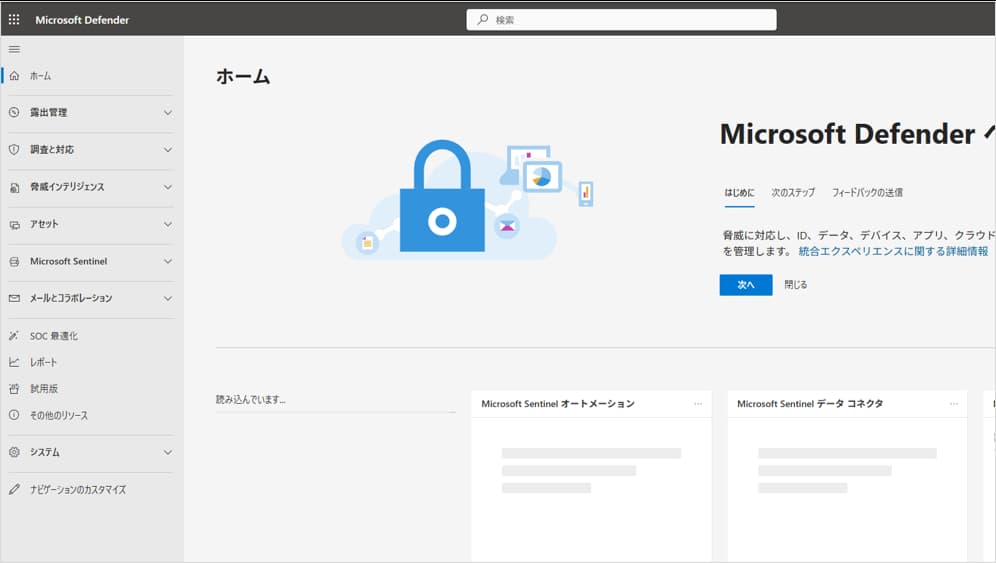Viewport: 996px width, 563px height.
Task: Expand the 調査と対応 menu chevron
Action: (x=168, y=150)
